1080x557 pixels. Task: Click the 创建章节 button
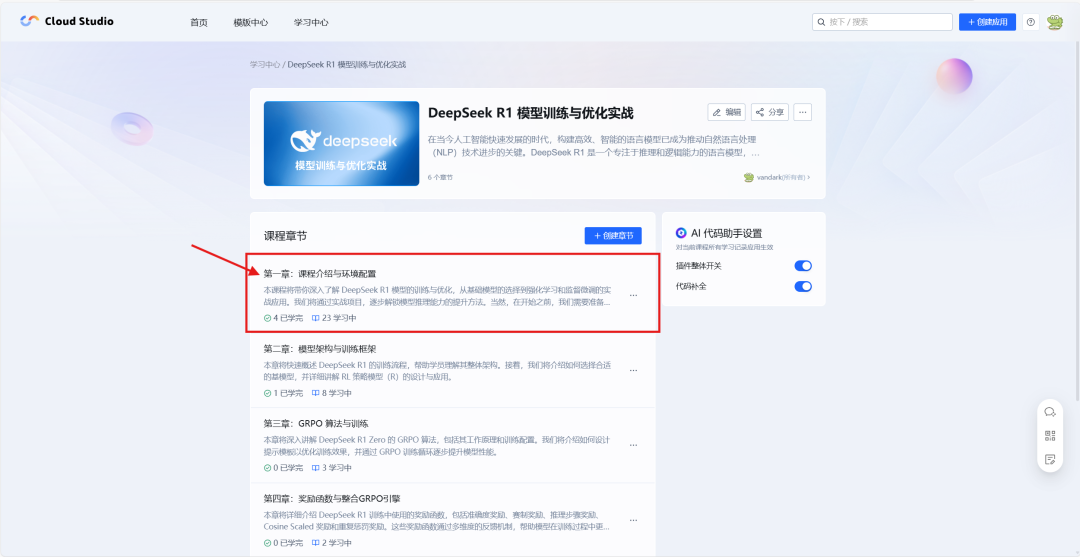point(613,235)
